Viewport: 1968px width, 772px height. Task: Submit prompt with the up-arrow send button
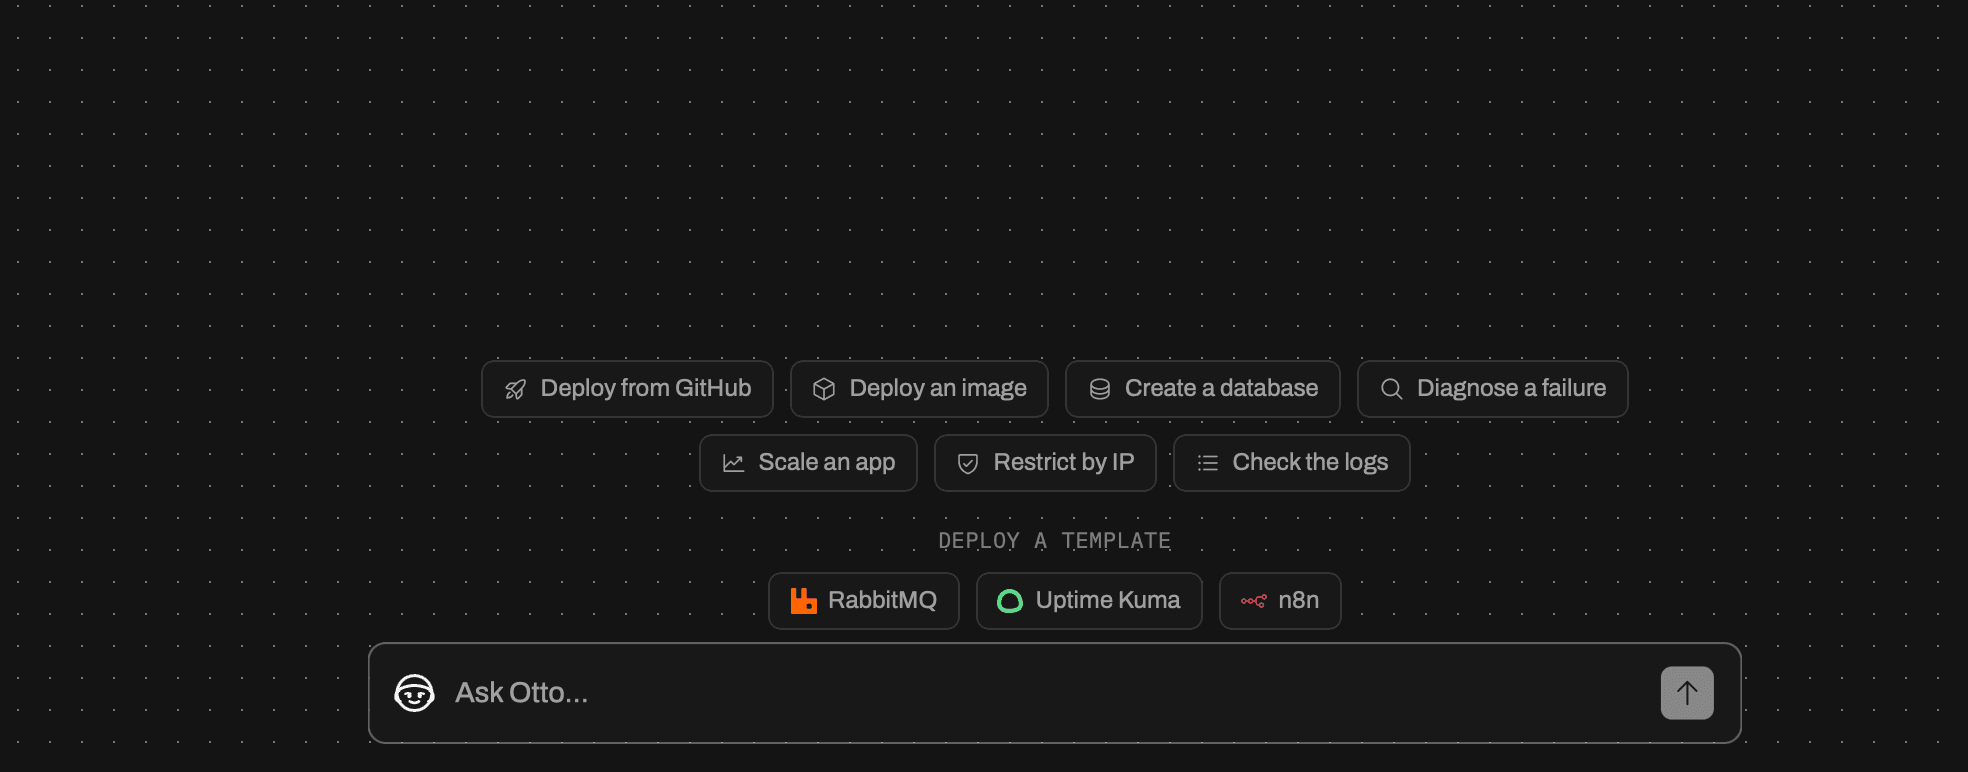tap(1687, 693)
